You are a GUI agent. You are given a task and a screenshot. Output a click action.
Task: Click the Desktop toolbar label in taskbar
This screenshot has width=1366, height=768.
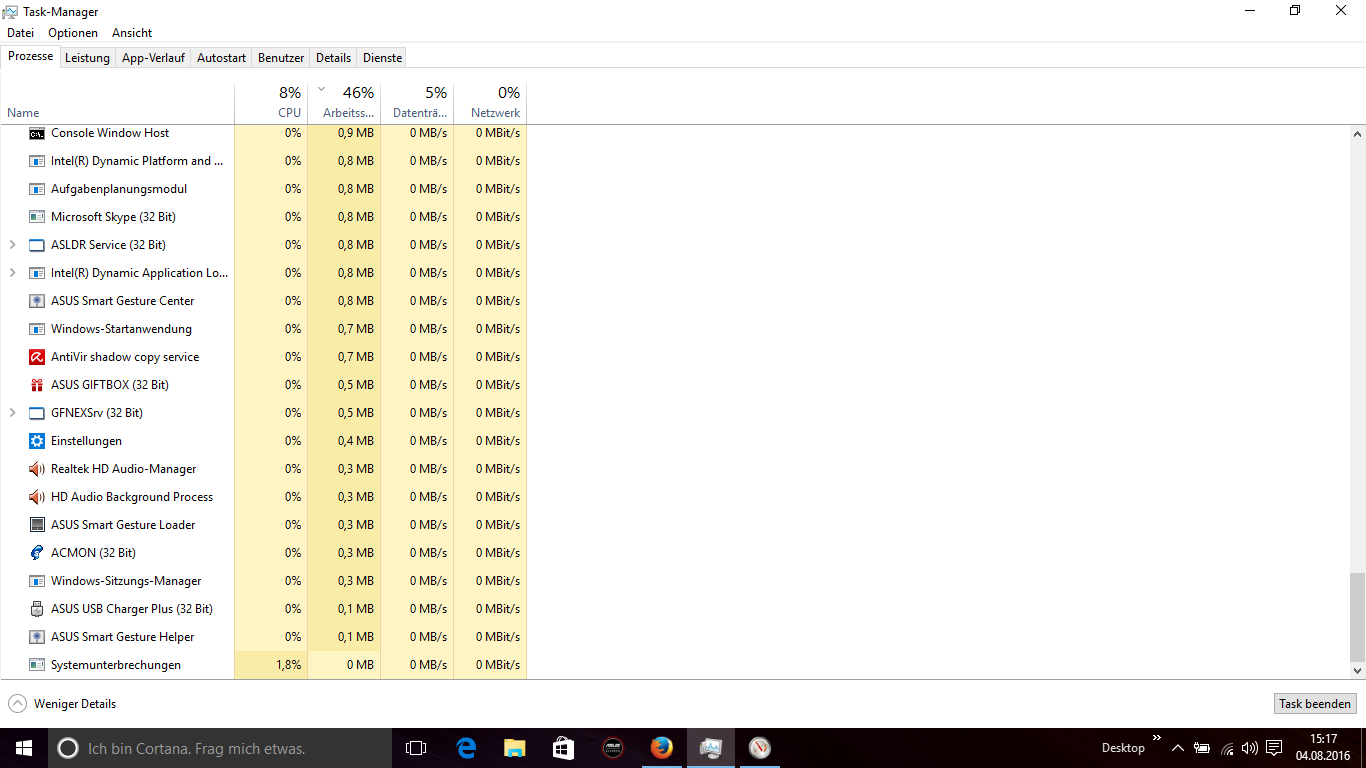click(x=1123, y=748)
